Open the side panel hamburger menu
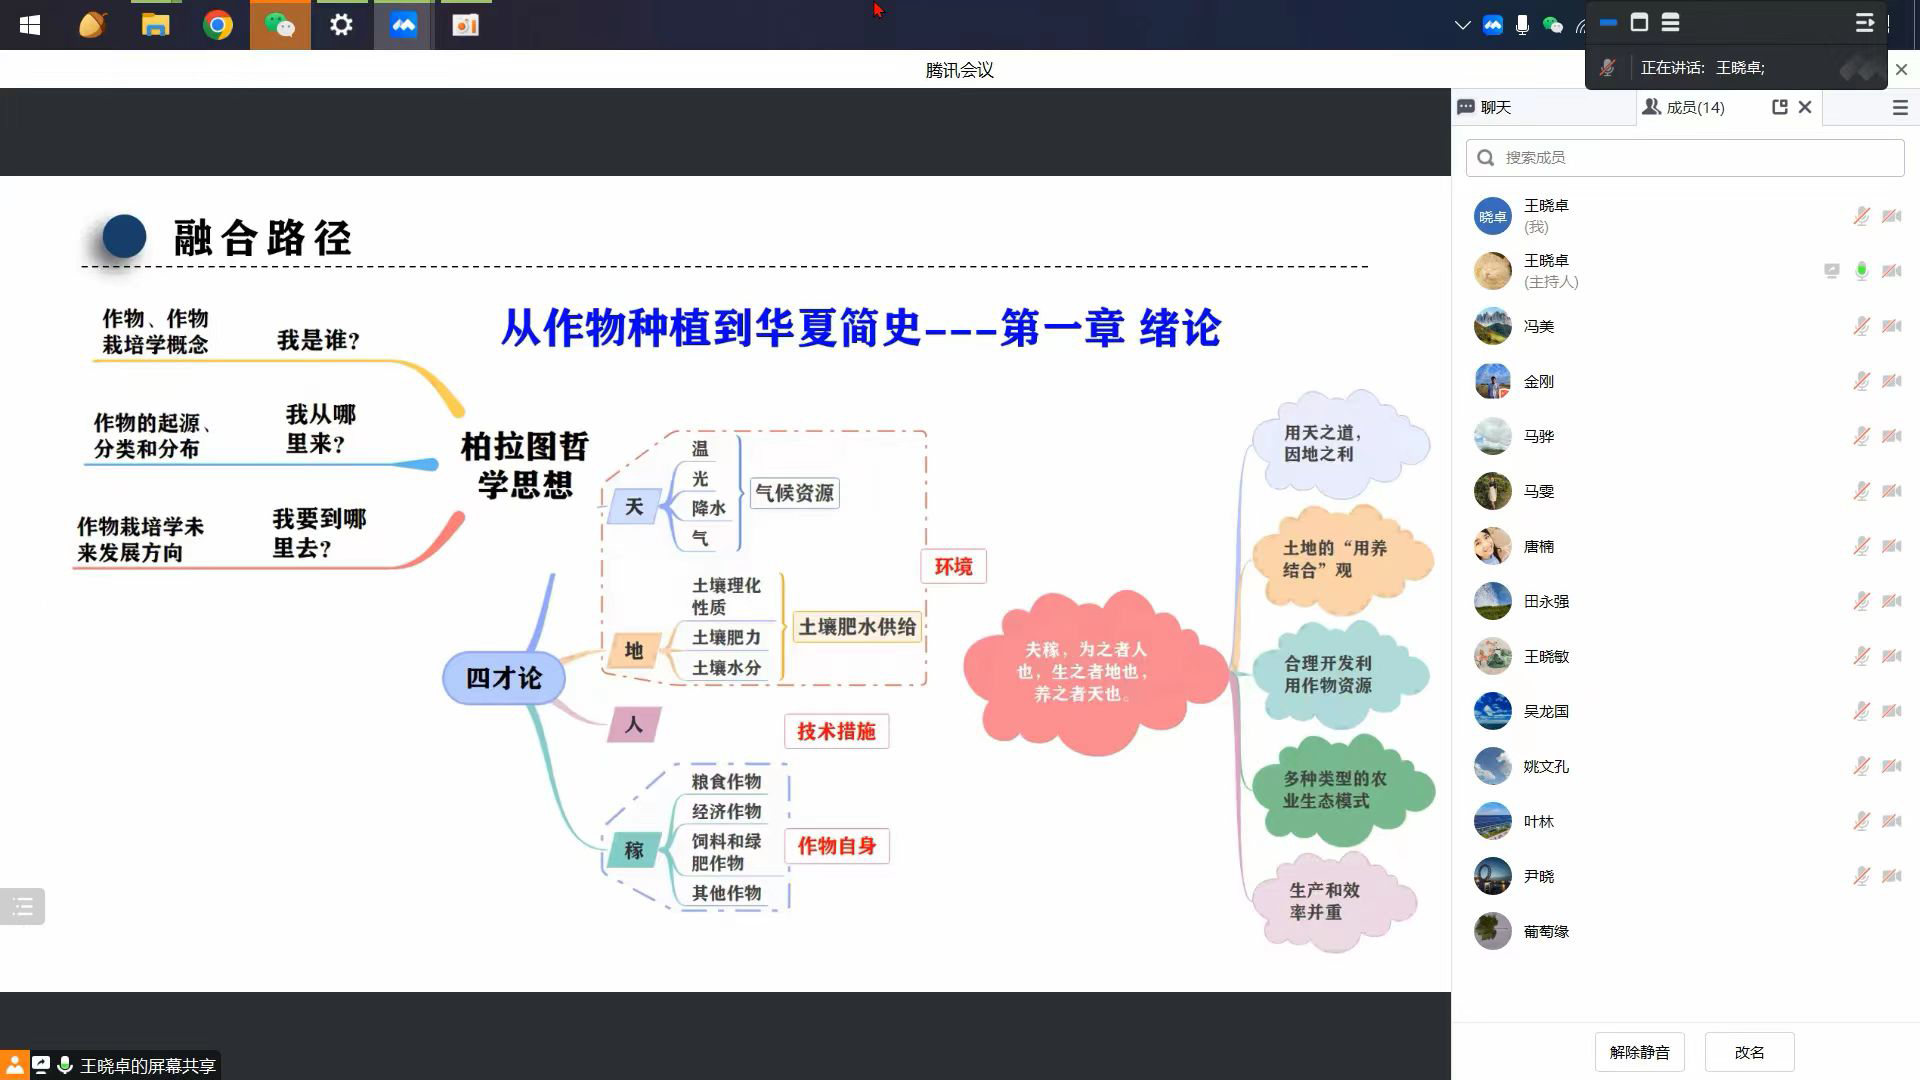 click(1900, 108)
